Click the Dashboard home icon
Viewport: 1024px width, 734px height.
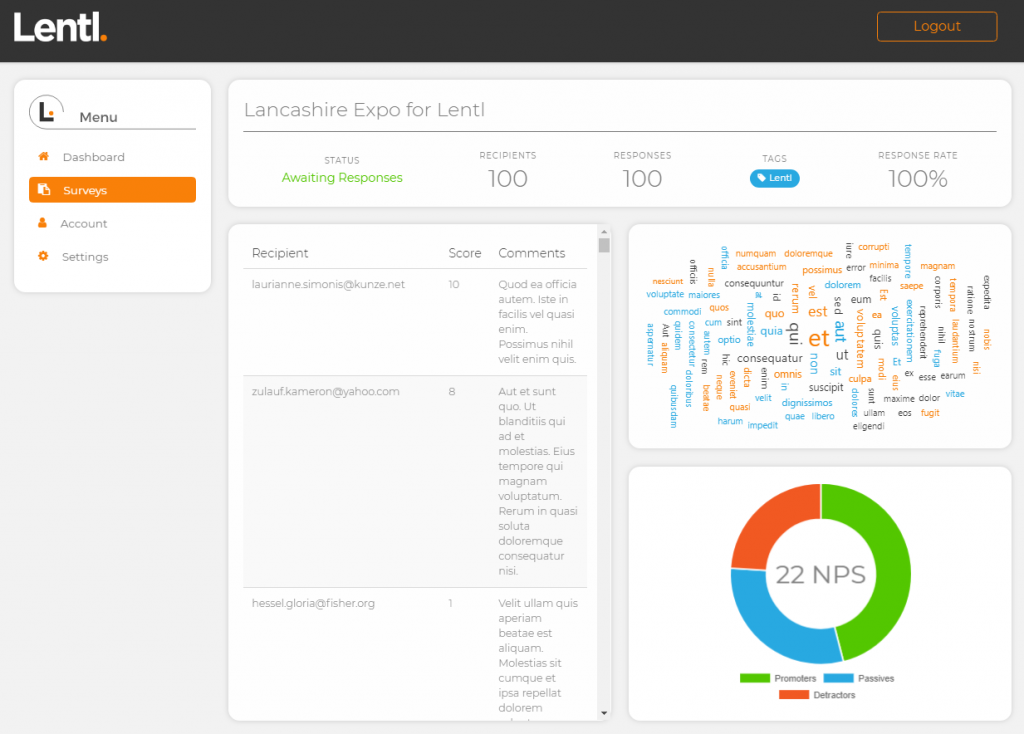[x=43, y=157]
